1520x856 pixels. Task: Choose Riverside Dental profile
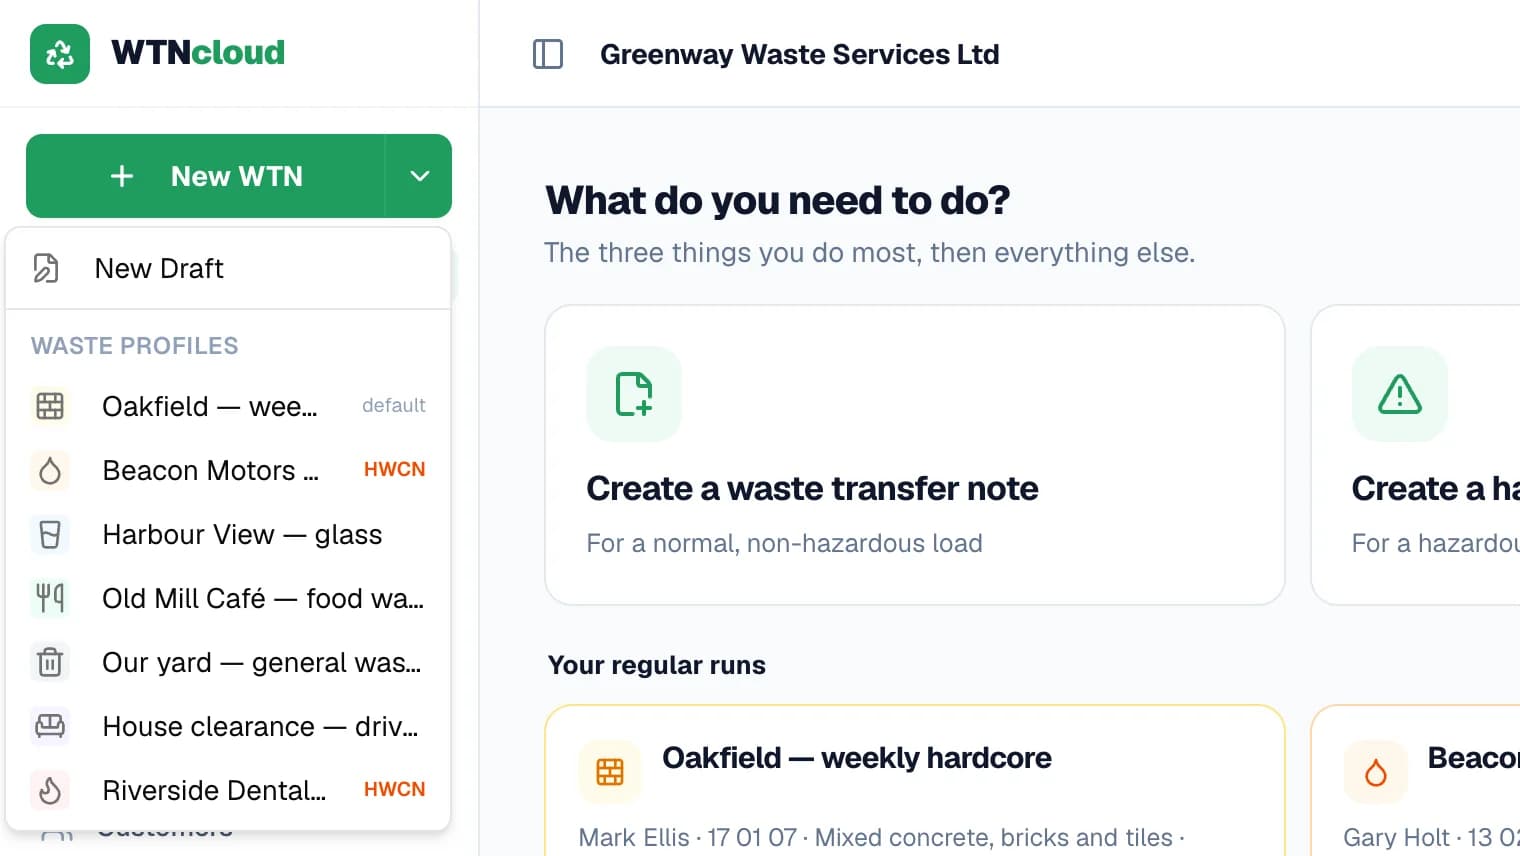[x=228, y=790]
